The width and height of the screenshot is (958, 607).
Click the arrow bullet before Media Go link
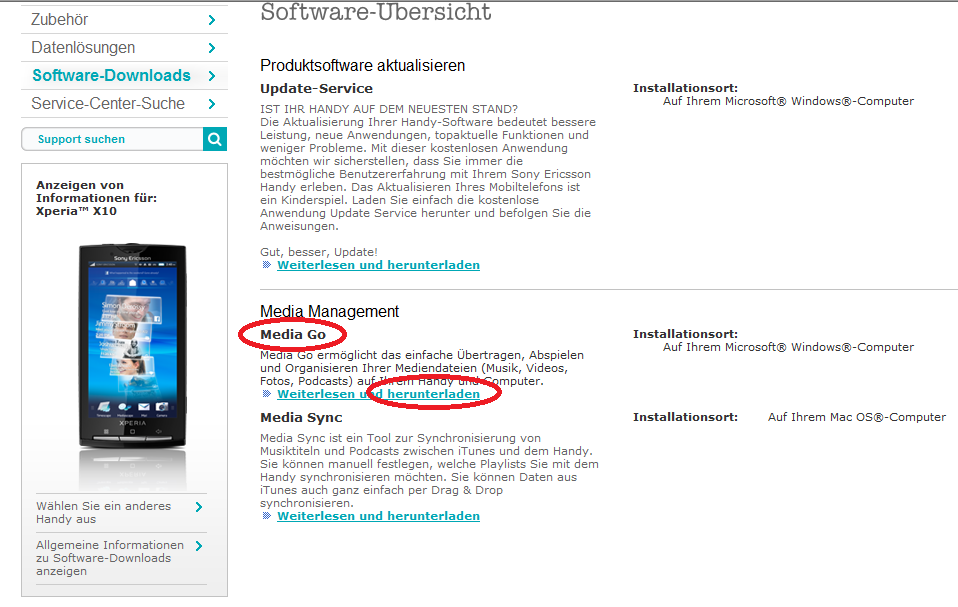tap(266, 394)
